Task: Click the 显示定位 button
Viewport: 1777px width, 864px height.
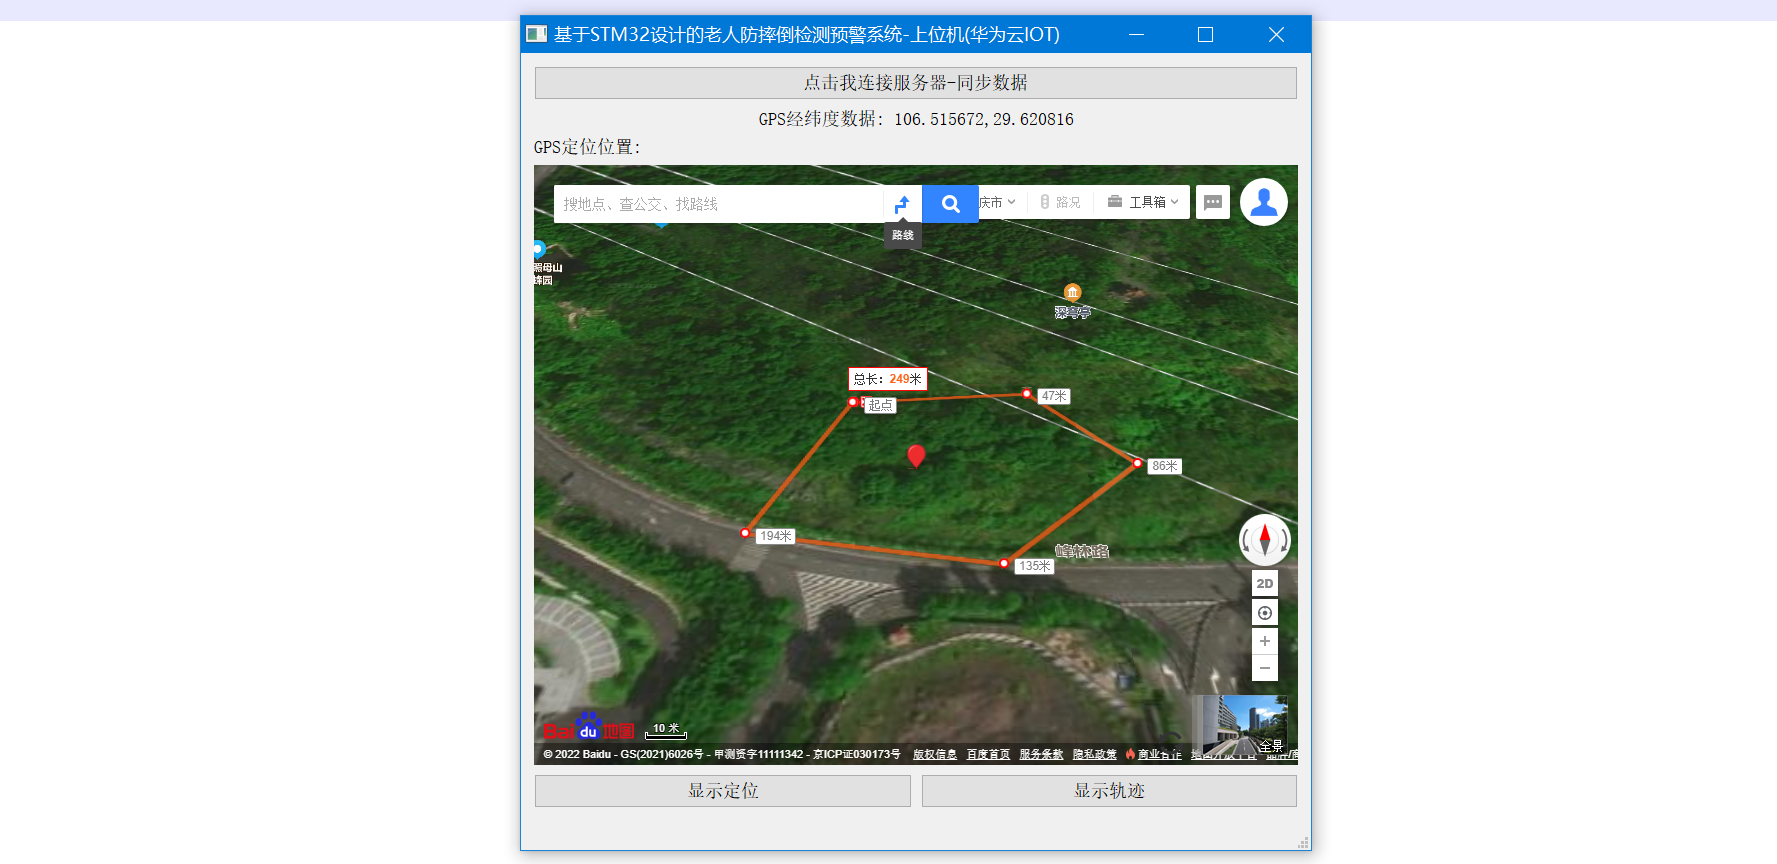Action: coord(723,791)
